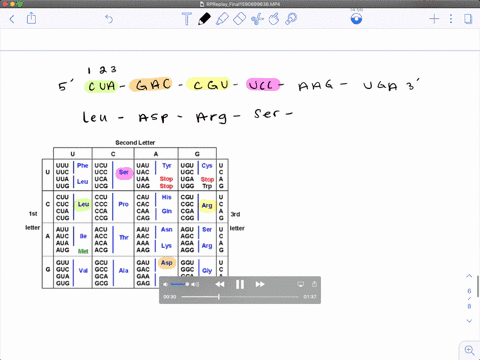
Task: Click the Ala entry in codon table
Action: coord(123,270)
